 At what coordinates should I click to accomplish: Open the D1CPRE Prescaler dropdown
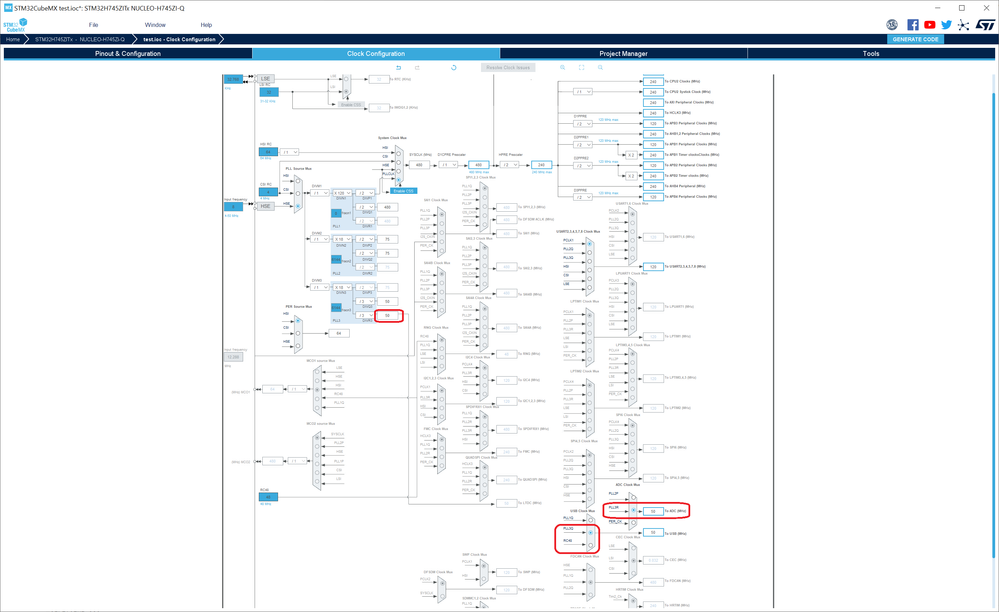tap(448, 165)
